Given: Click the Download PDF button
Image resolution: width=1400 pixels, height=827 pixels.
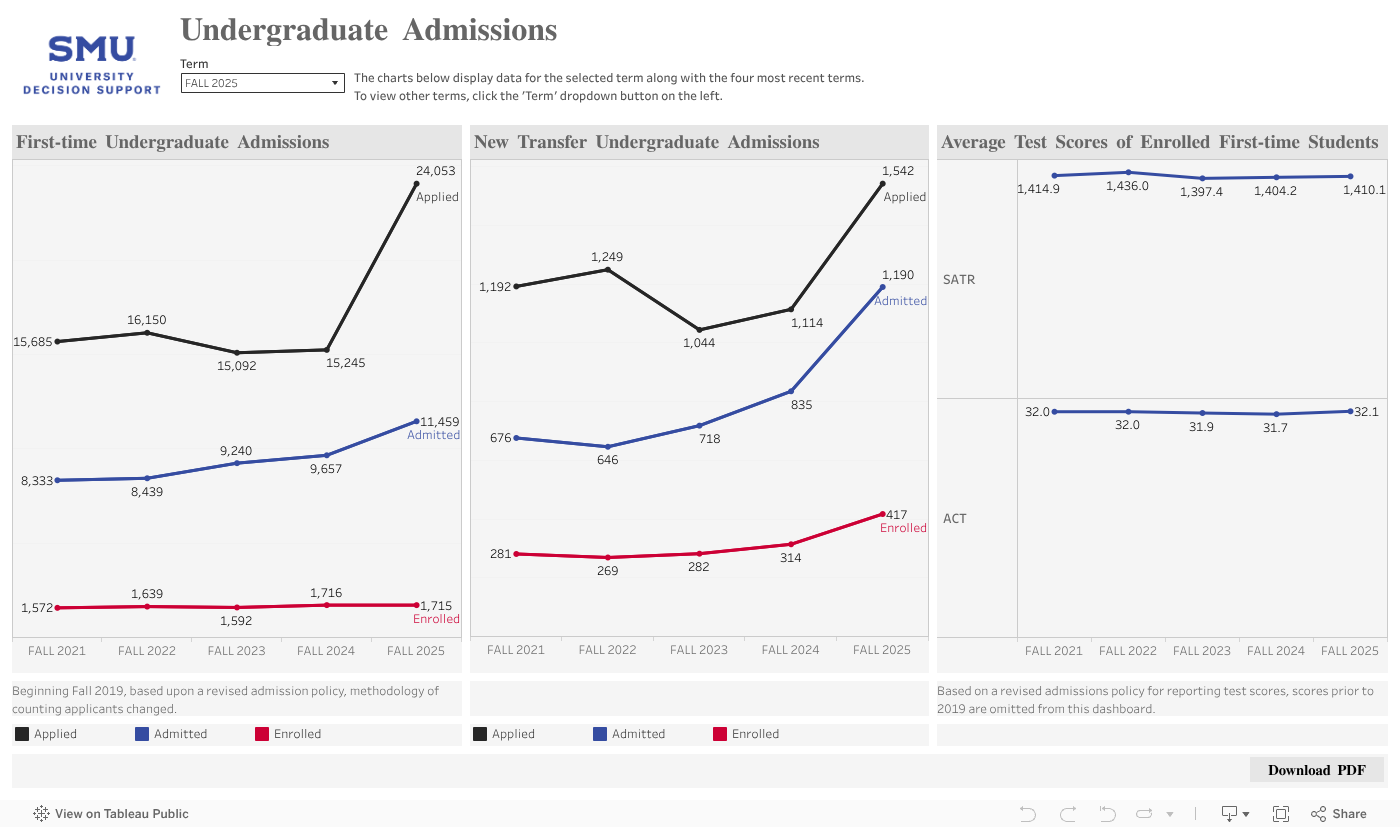Looking at the screenshot, I should (1317, 769).
